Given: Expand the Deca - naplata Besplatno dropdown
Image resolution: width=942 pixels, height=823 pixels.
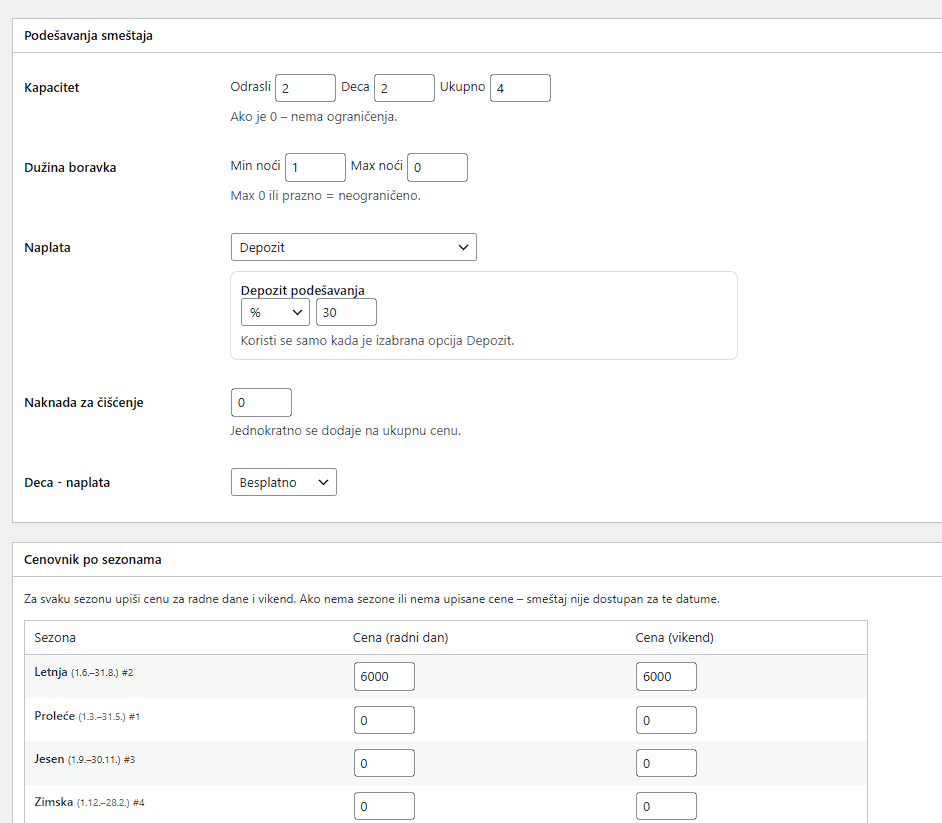Looking at the screenshot, I should click(x=283, y=482).
